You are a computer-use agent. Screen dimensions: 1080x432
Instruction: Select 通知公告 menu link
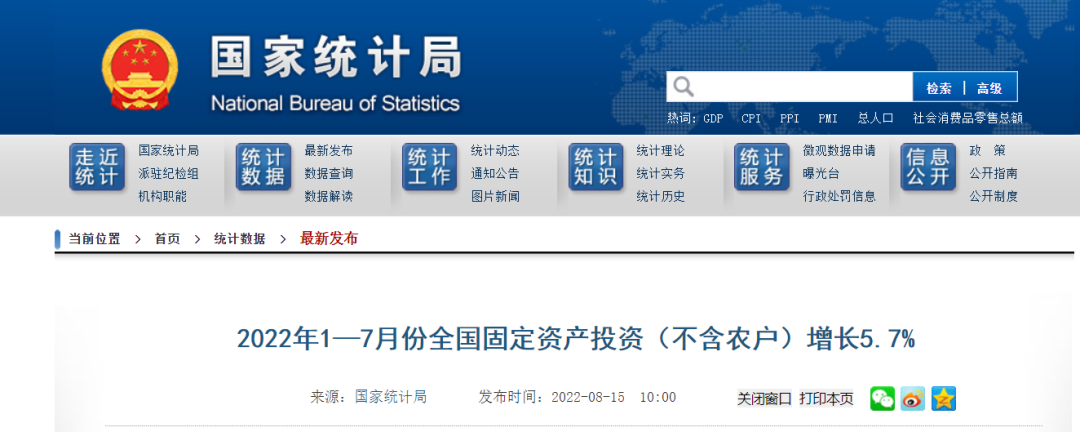495,173
